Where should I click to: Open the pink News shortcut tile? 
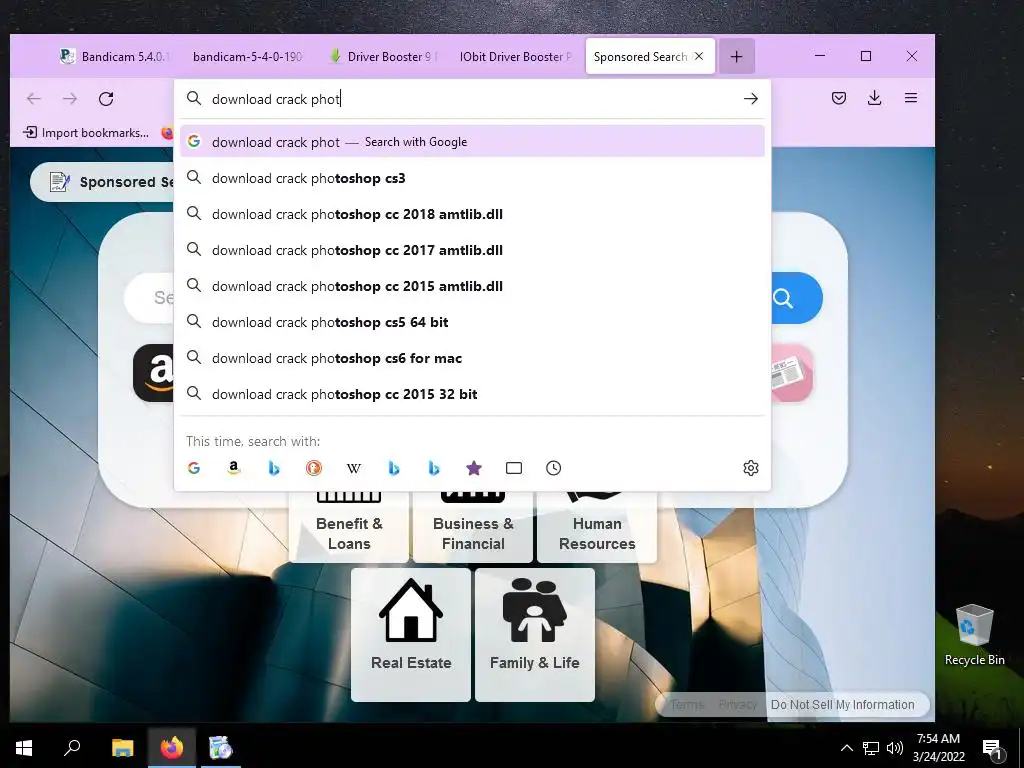(792, 373)
